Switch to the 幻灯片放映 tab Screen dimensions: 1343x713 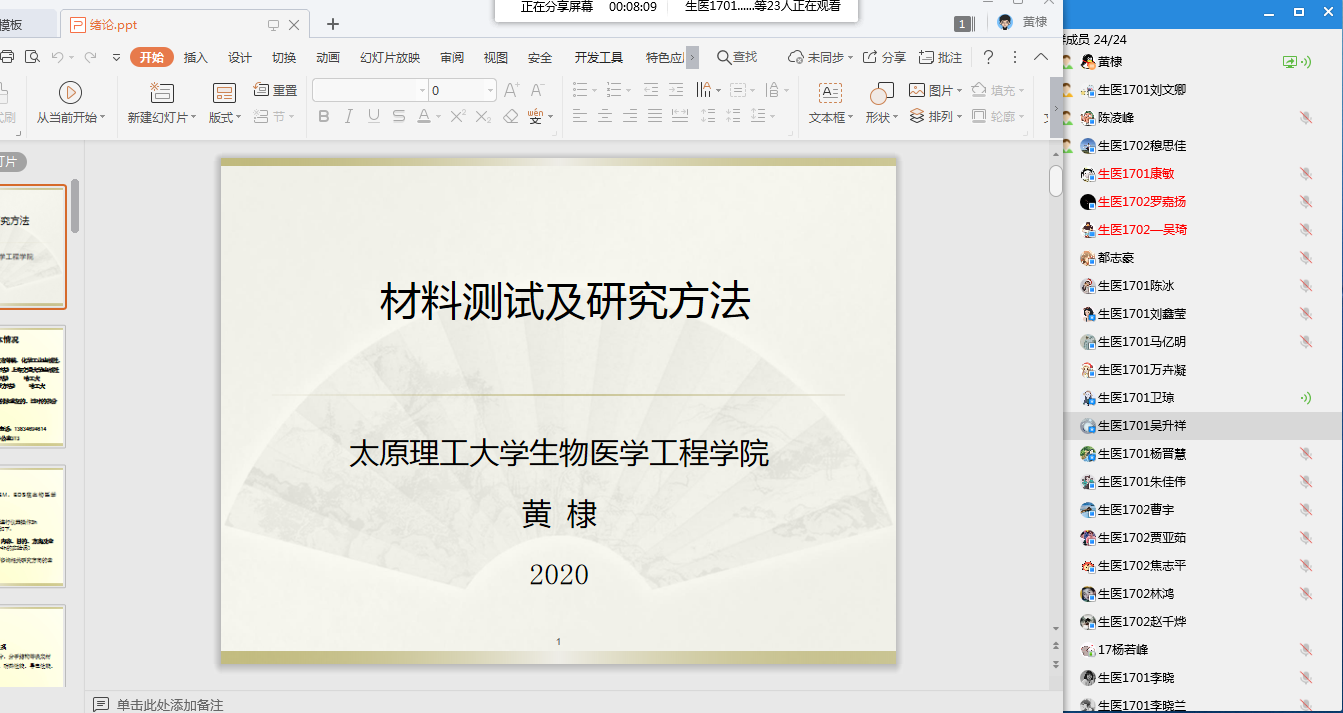point(390,57)
